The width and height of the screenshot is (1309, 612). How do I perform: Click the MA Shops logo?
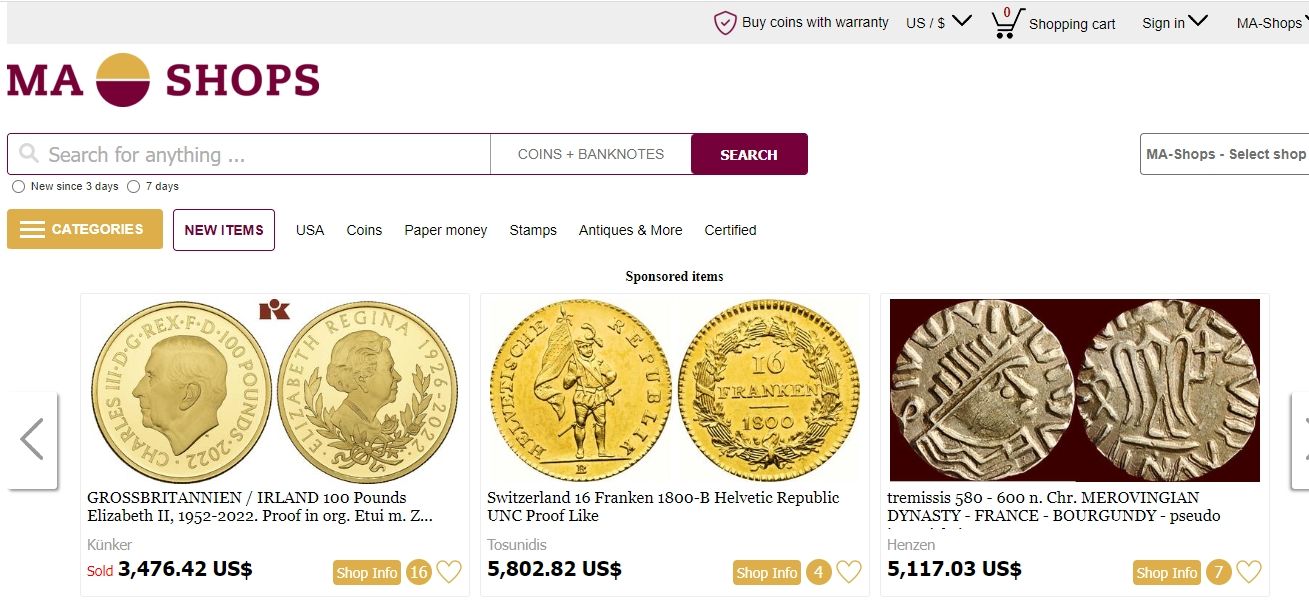pyautogui.click(x=163, y=80)
